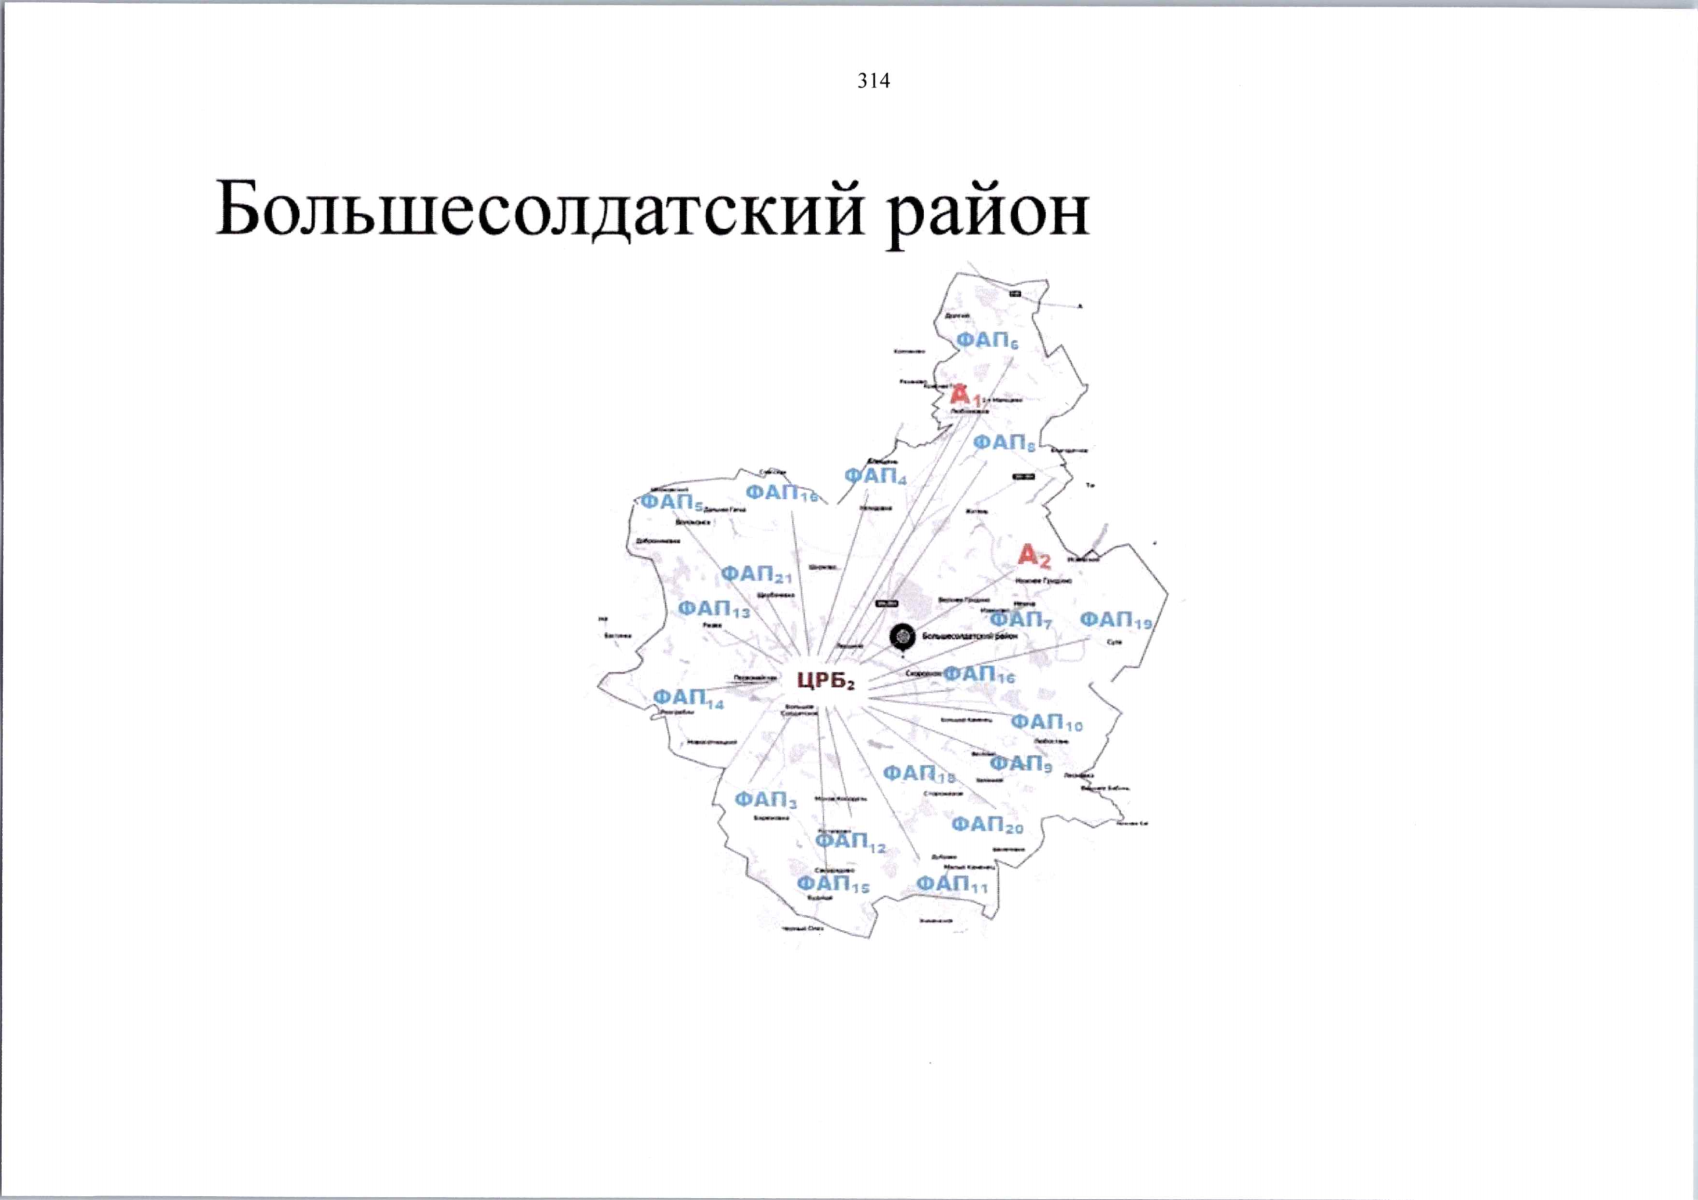Click the ФАП5 label on the map
The image size is (1698, 1200).
pyautogui.click(x=672, y=503)
